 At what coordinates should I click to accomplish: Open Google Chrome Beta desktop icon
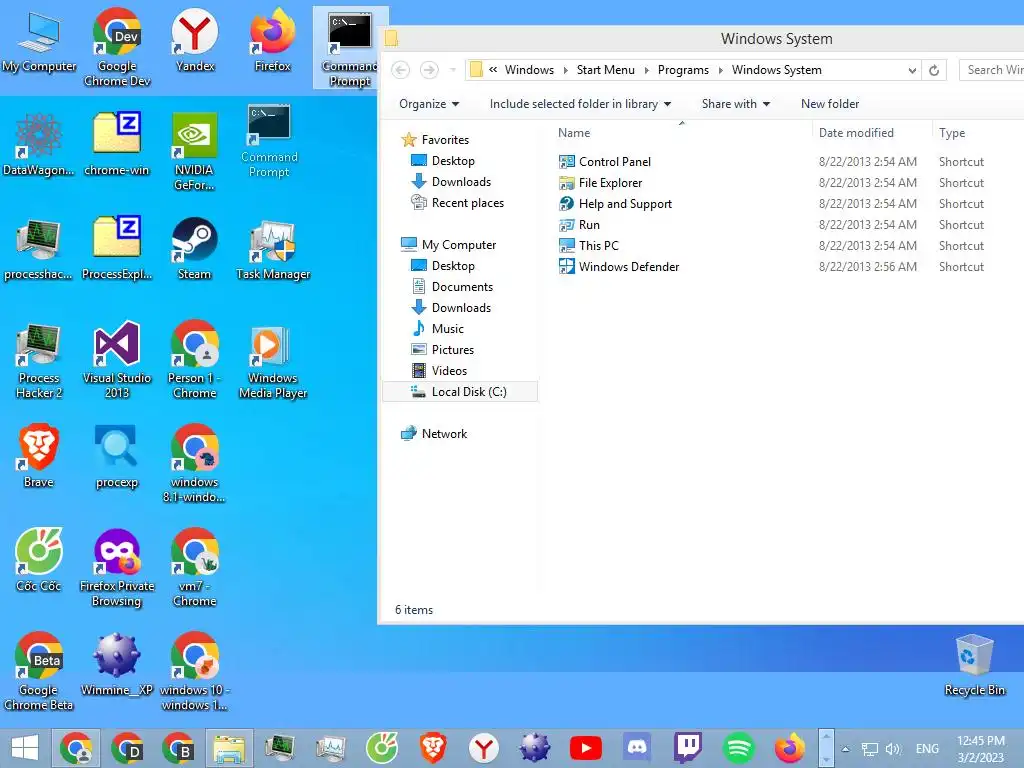tap(39, 671)
